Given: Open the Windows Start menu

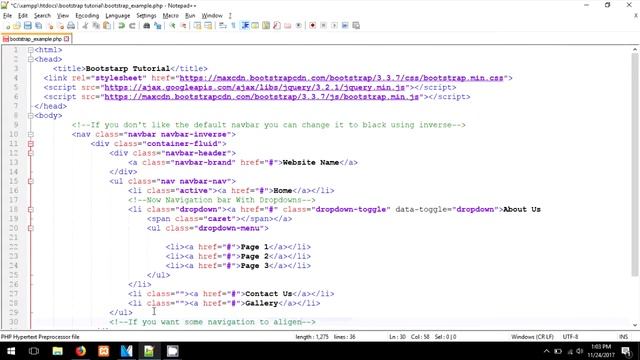Looking at the screenshot, I should point(11,351).
